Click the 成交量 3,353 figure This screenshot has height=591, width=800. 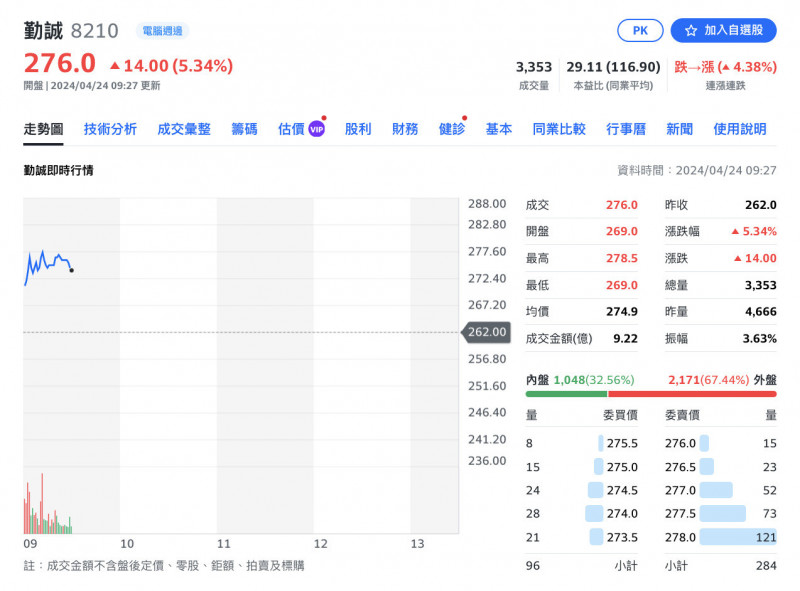coord(534,67)
